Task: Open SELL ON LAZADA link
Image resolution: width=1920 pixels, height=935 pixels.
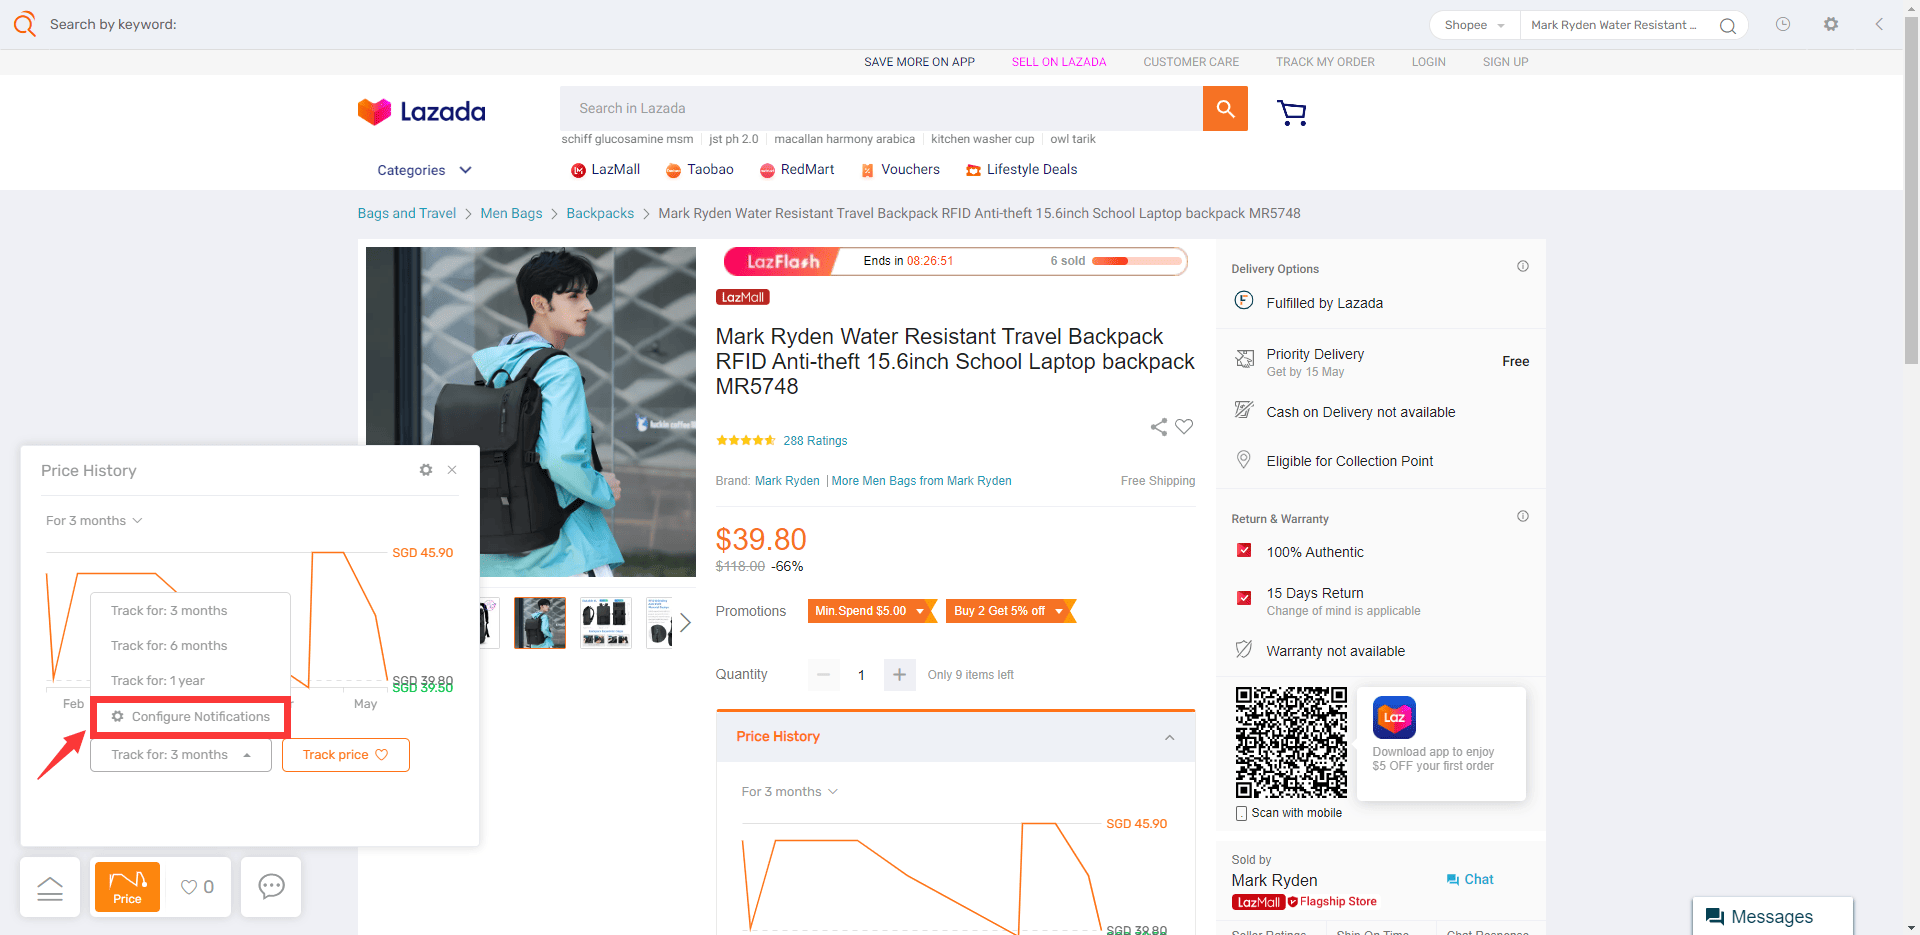Action: coord(1059,62)
